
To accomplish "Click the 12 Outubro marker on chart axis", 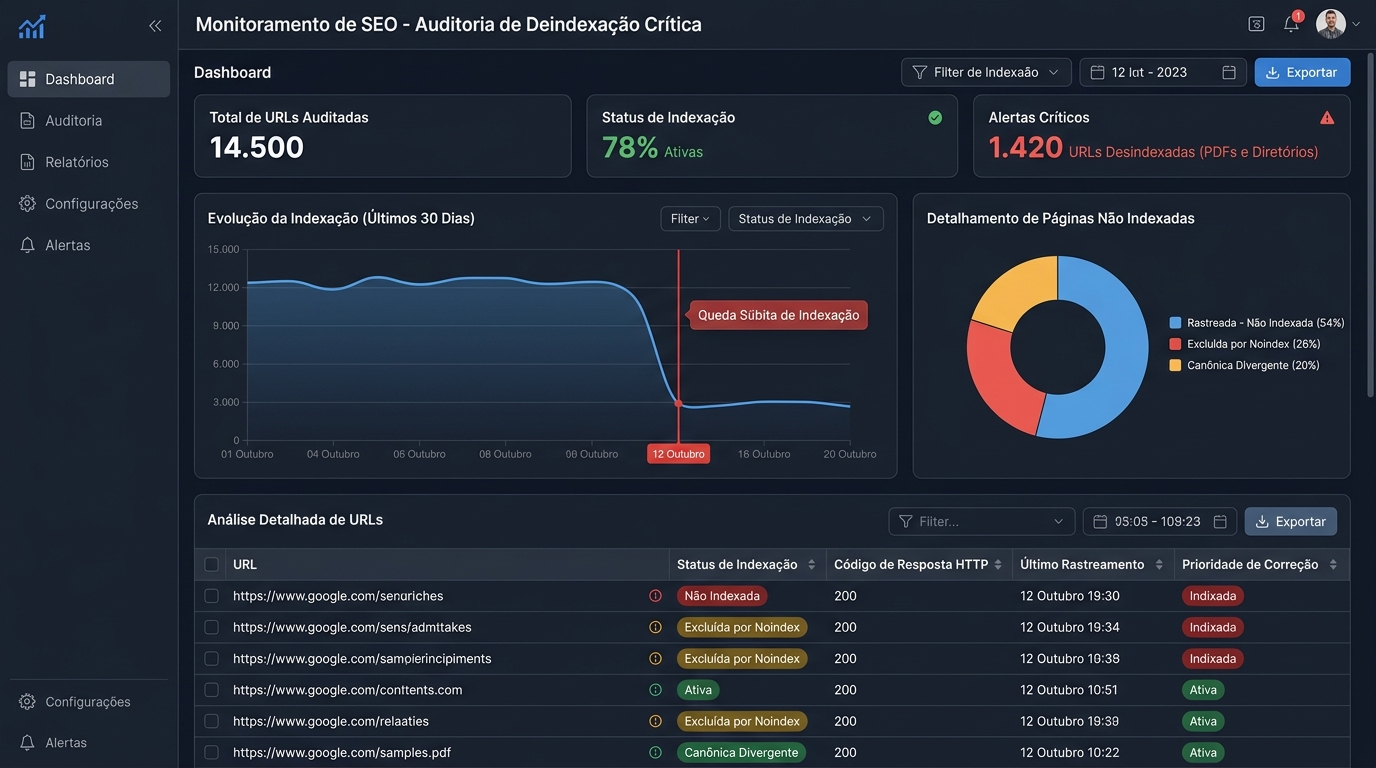I will 678,454.
